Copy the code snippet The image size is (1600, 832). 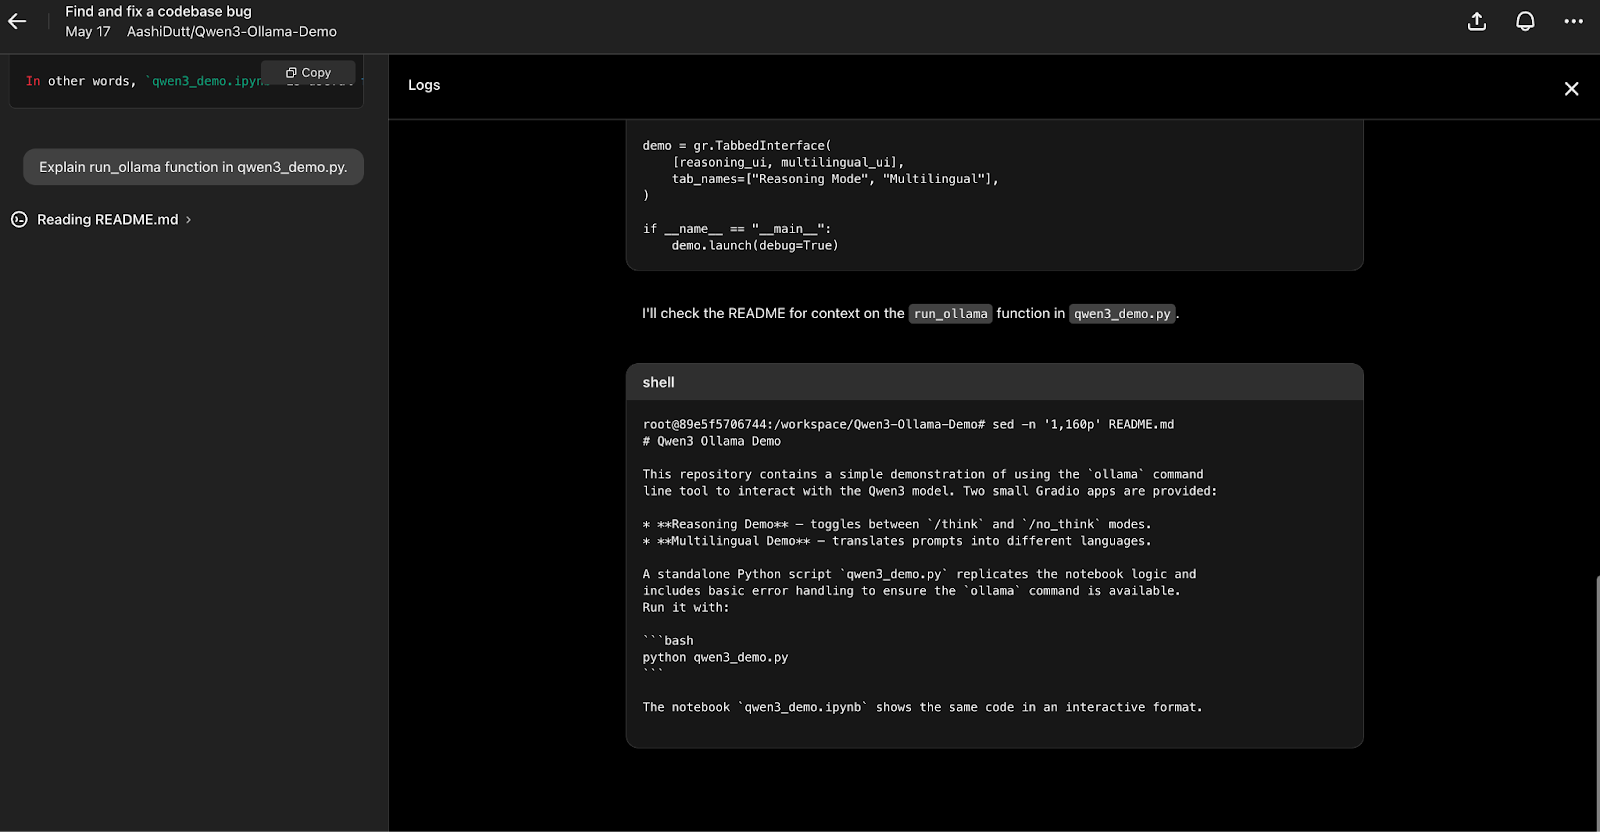[x=308, y=72]
